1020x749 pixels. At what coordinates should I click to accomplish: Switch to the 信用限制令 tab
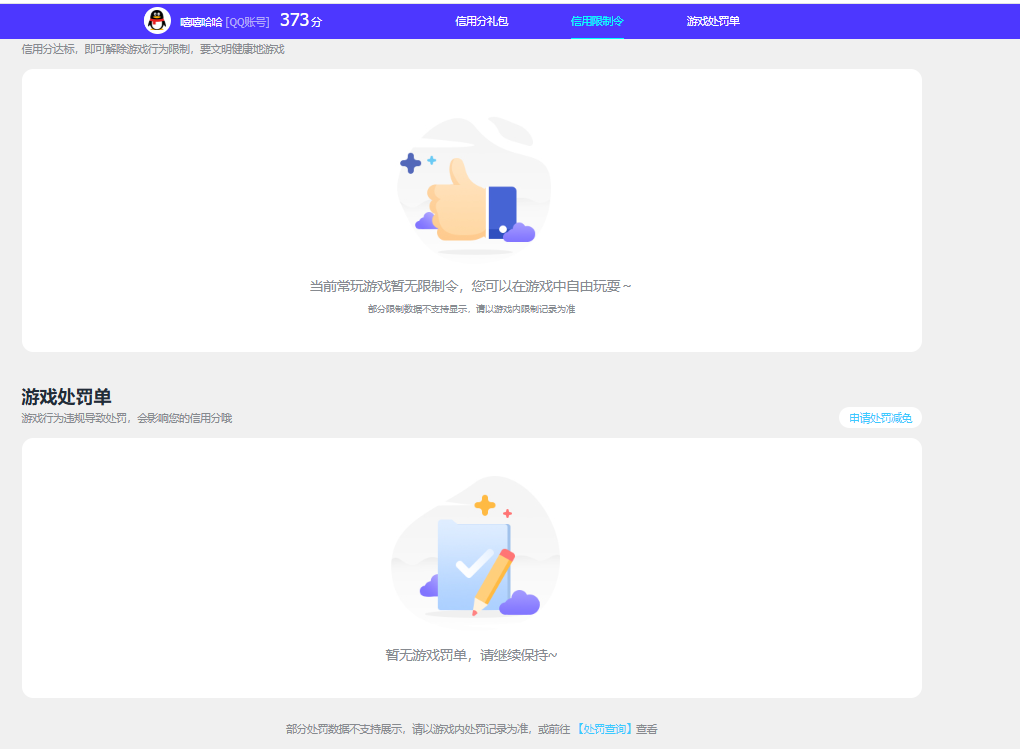point(597,21)
